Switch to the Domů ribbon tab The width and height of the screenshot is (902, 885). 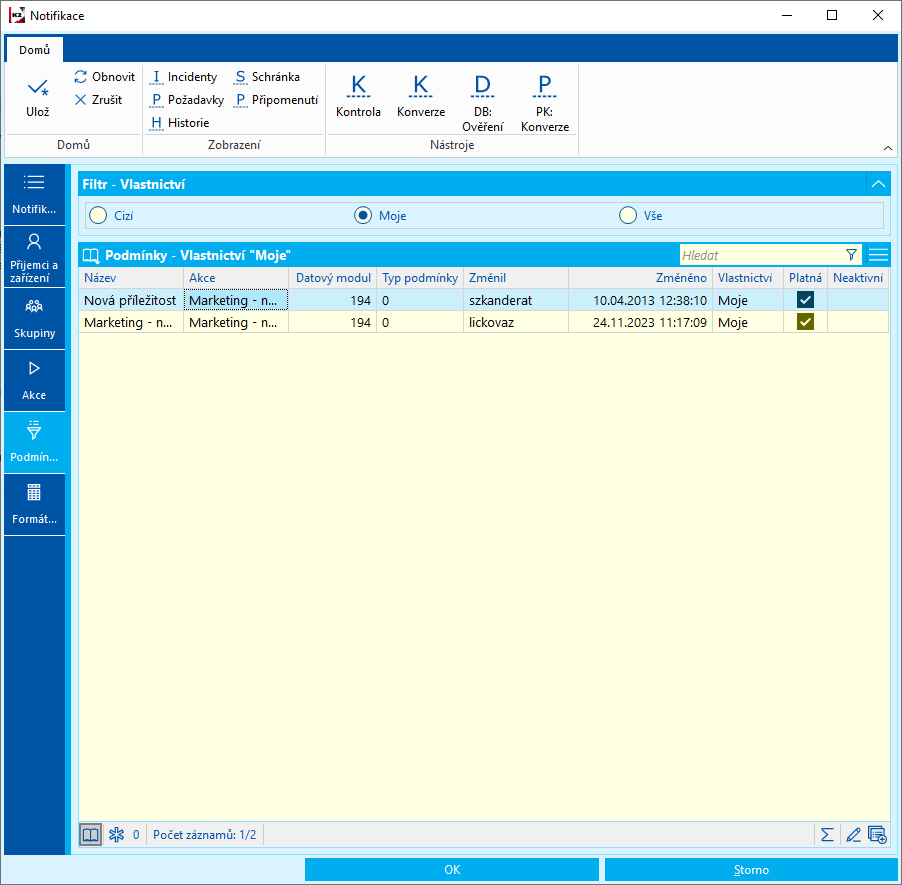34,50
